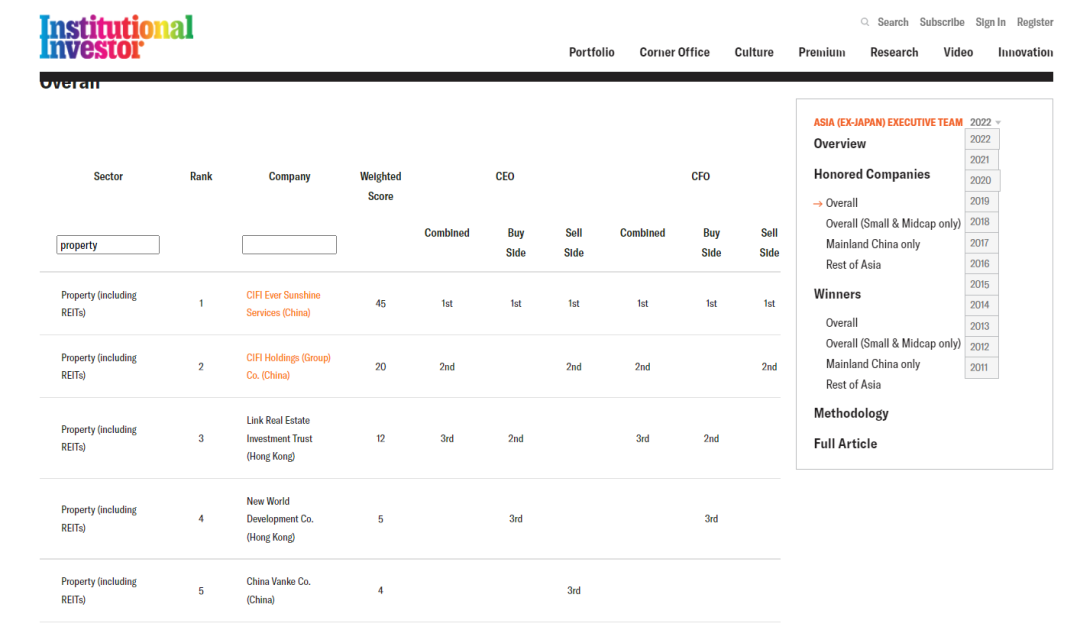
Task: Select 2016 from the year list
Action: pos(981,264)
